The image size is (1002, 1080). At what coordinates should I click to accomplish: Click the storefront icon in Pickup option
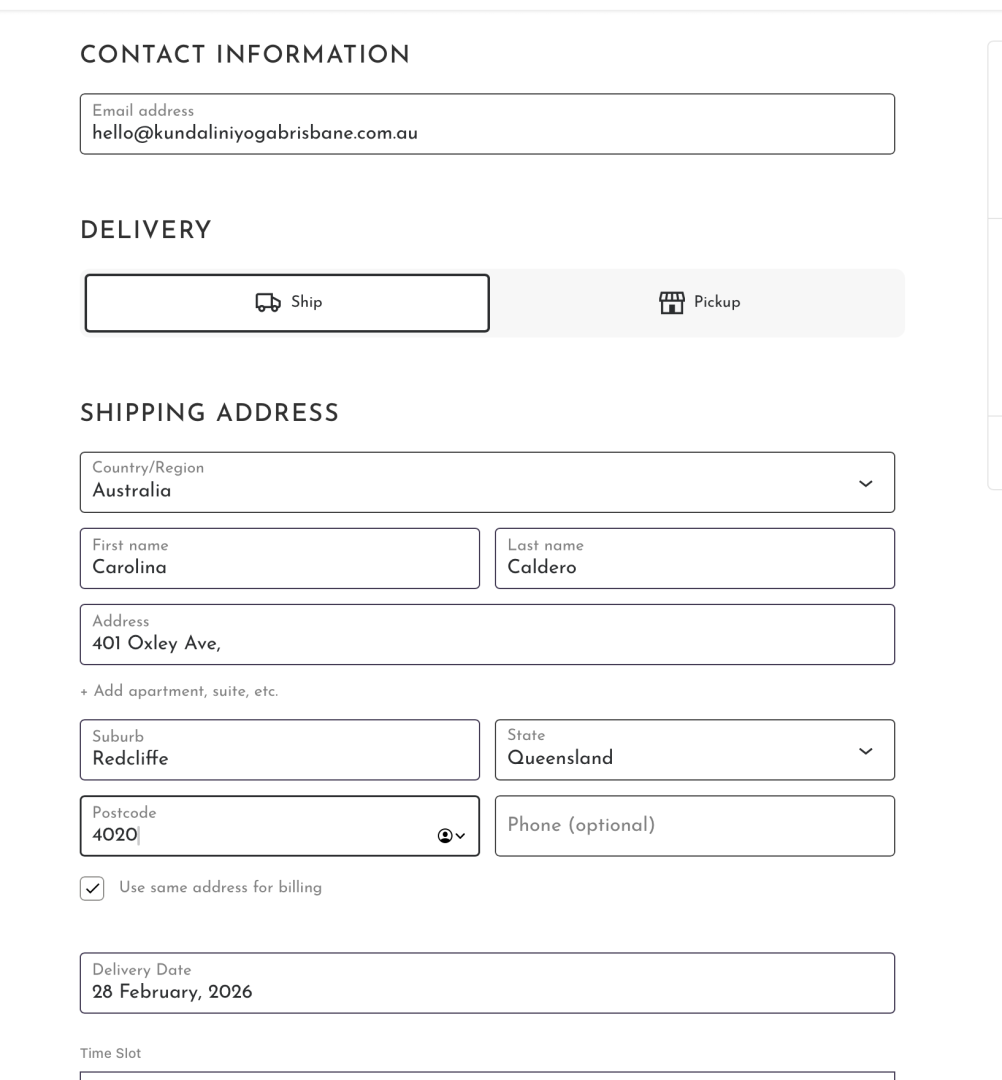pos(670,302)
